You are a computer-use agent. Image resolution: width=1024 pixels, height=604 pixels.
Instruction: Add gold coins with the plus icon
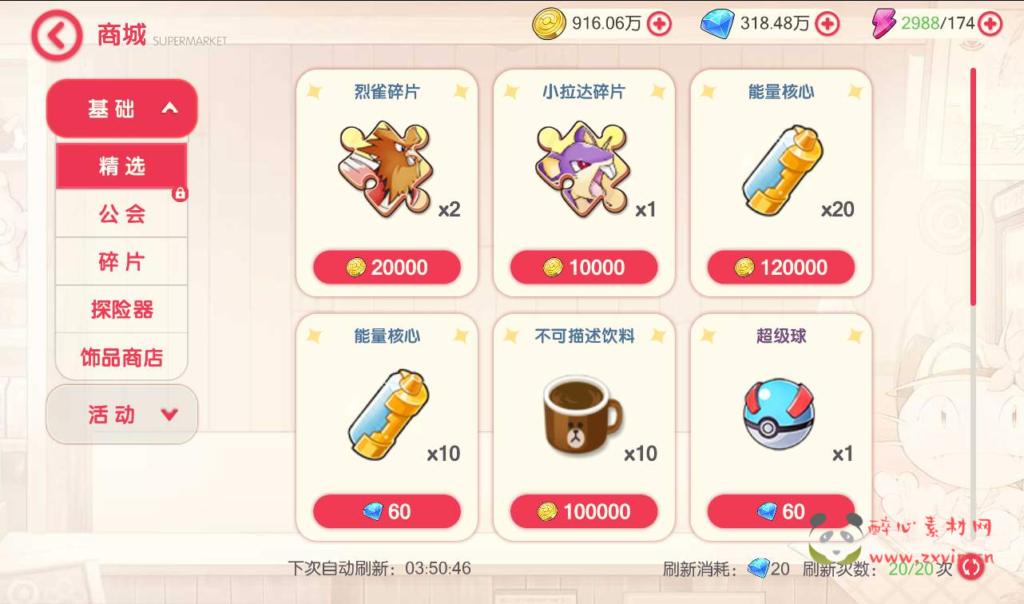659,24
